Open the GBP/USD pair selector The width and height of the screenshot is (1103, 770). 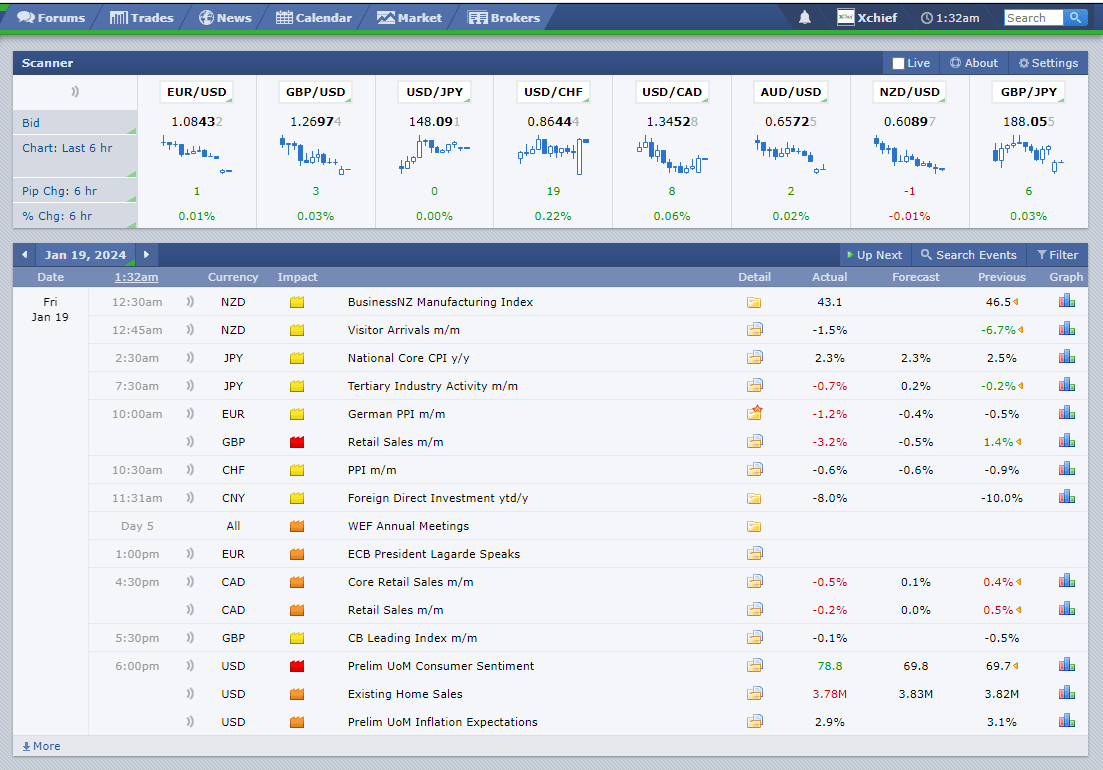click(316, 92)
